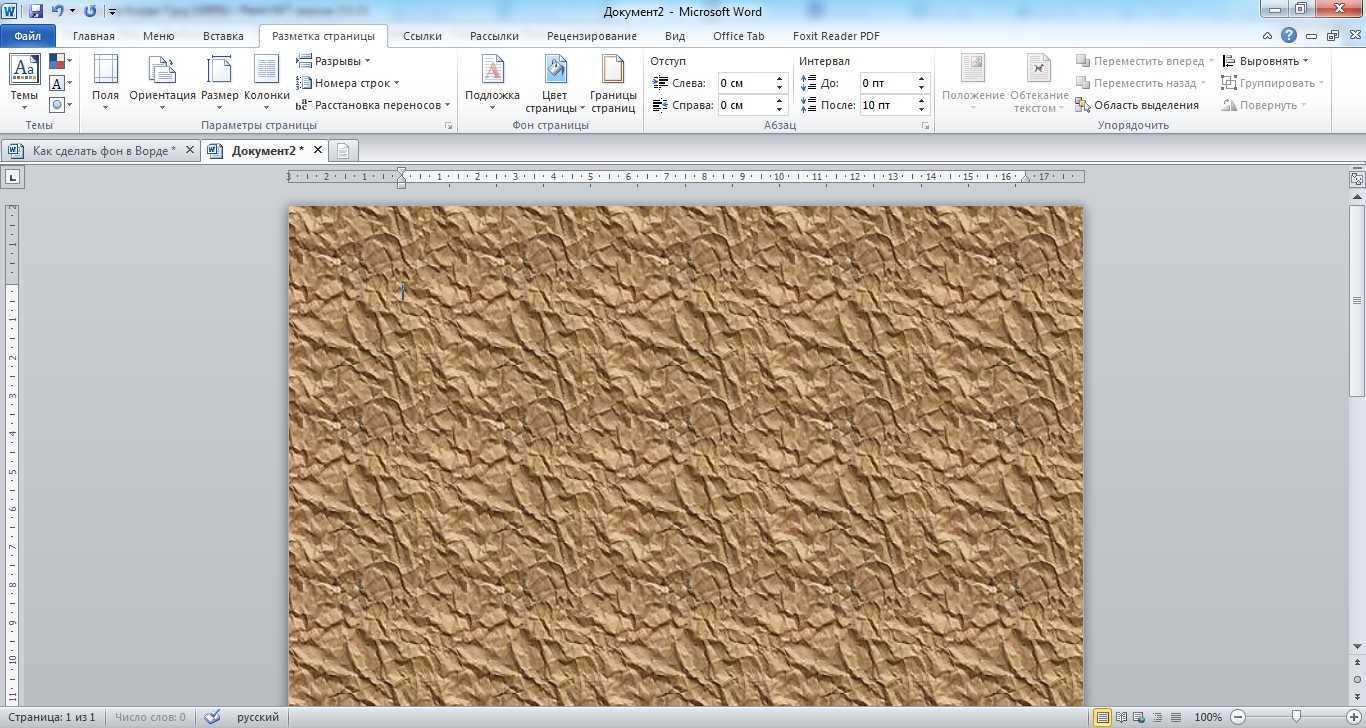Image resolution: width=1366 pixels, height=728 pixels.
Task: Open the Вид ribbon tab
Action: point(675,36)
